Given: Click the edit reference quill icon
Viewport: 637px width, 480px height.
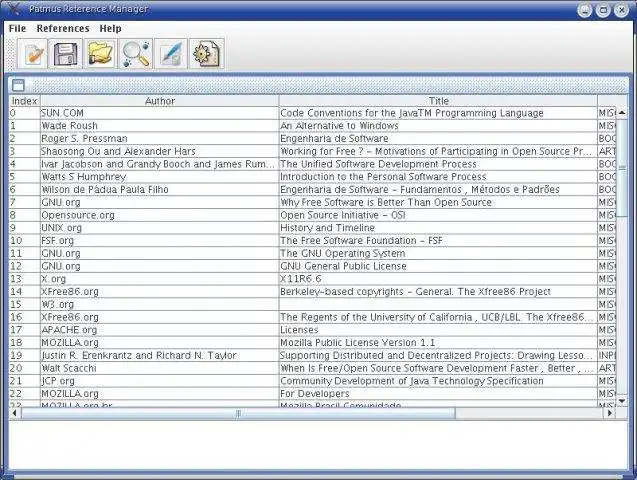Looking at the screenshot, I should (171, 54).
